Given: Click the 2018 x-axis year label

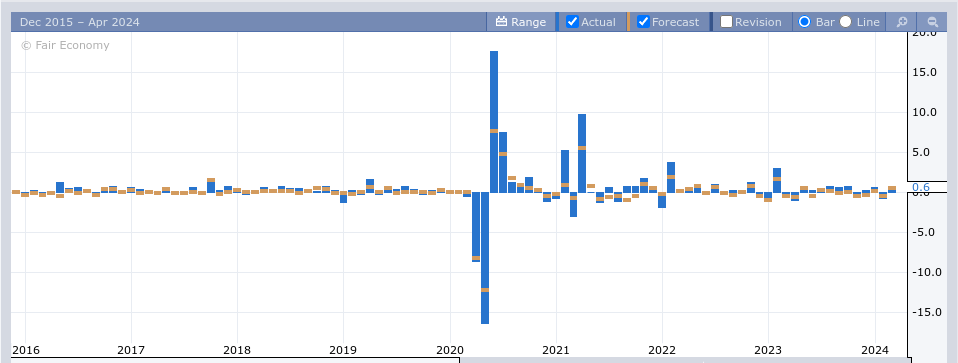Looking at the screenshot, I should [237, 350].
